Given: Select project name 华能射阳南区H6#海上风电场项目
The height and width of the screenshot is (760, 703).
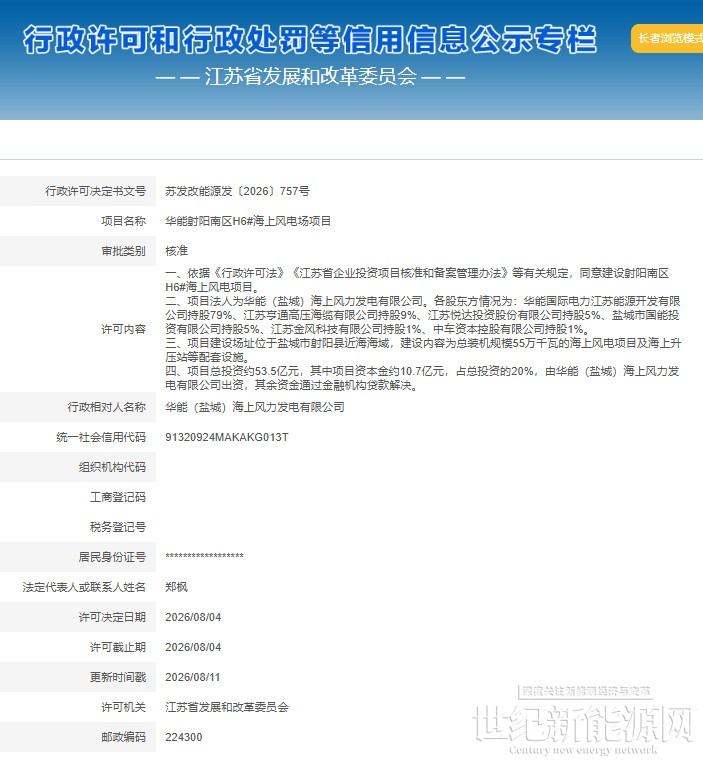Looking at the screenshot, I should (x=248, y=221).
